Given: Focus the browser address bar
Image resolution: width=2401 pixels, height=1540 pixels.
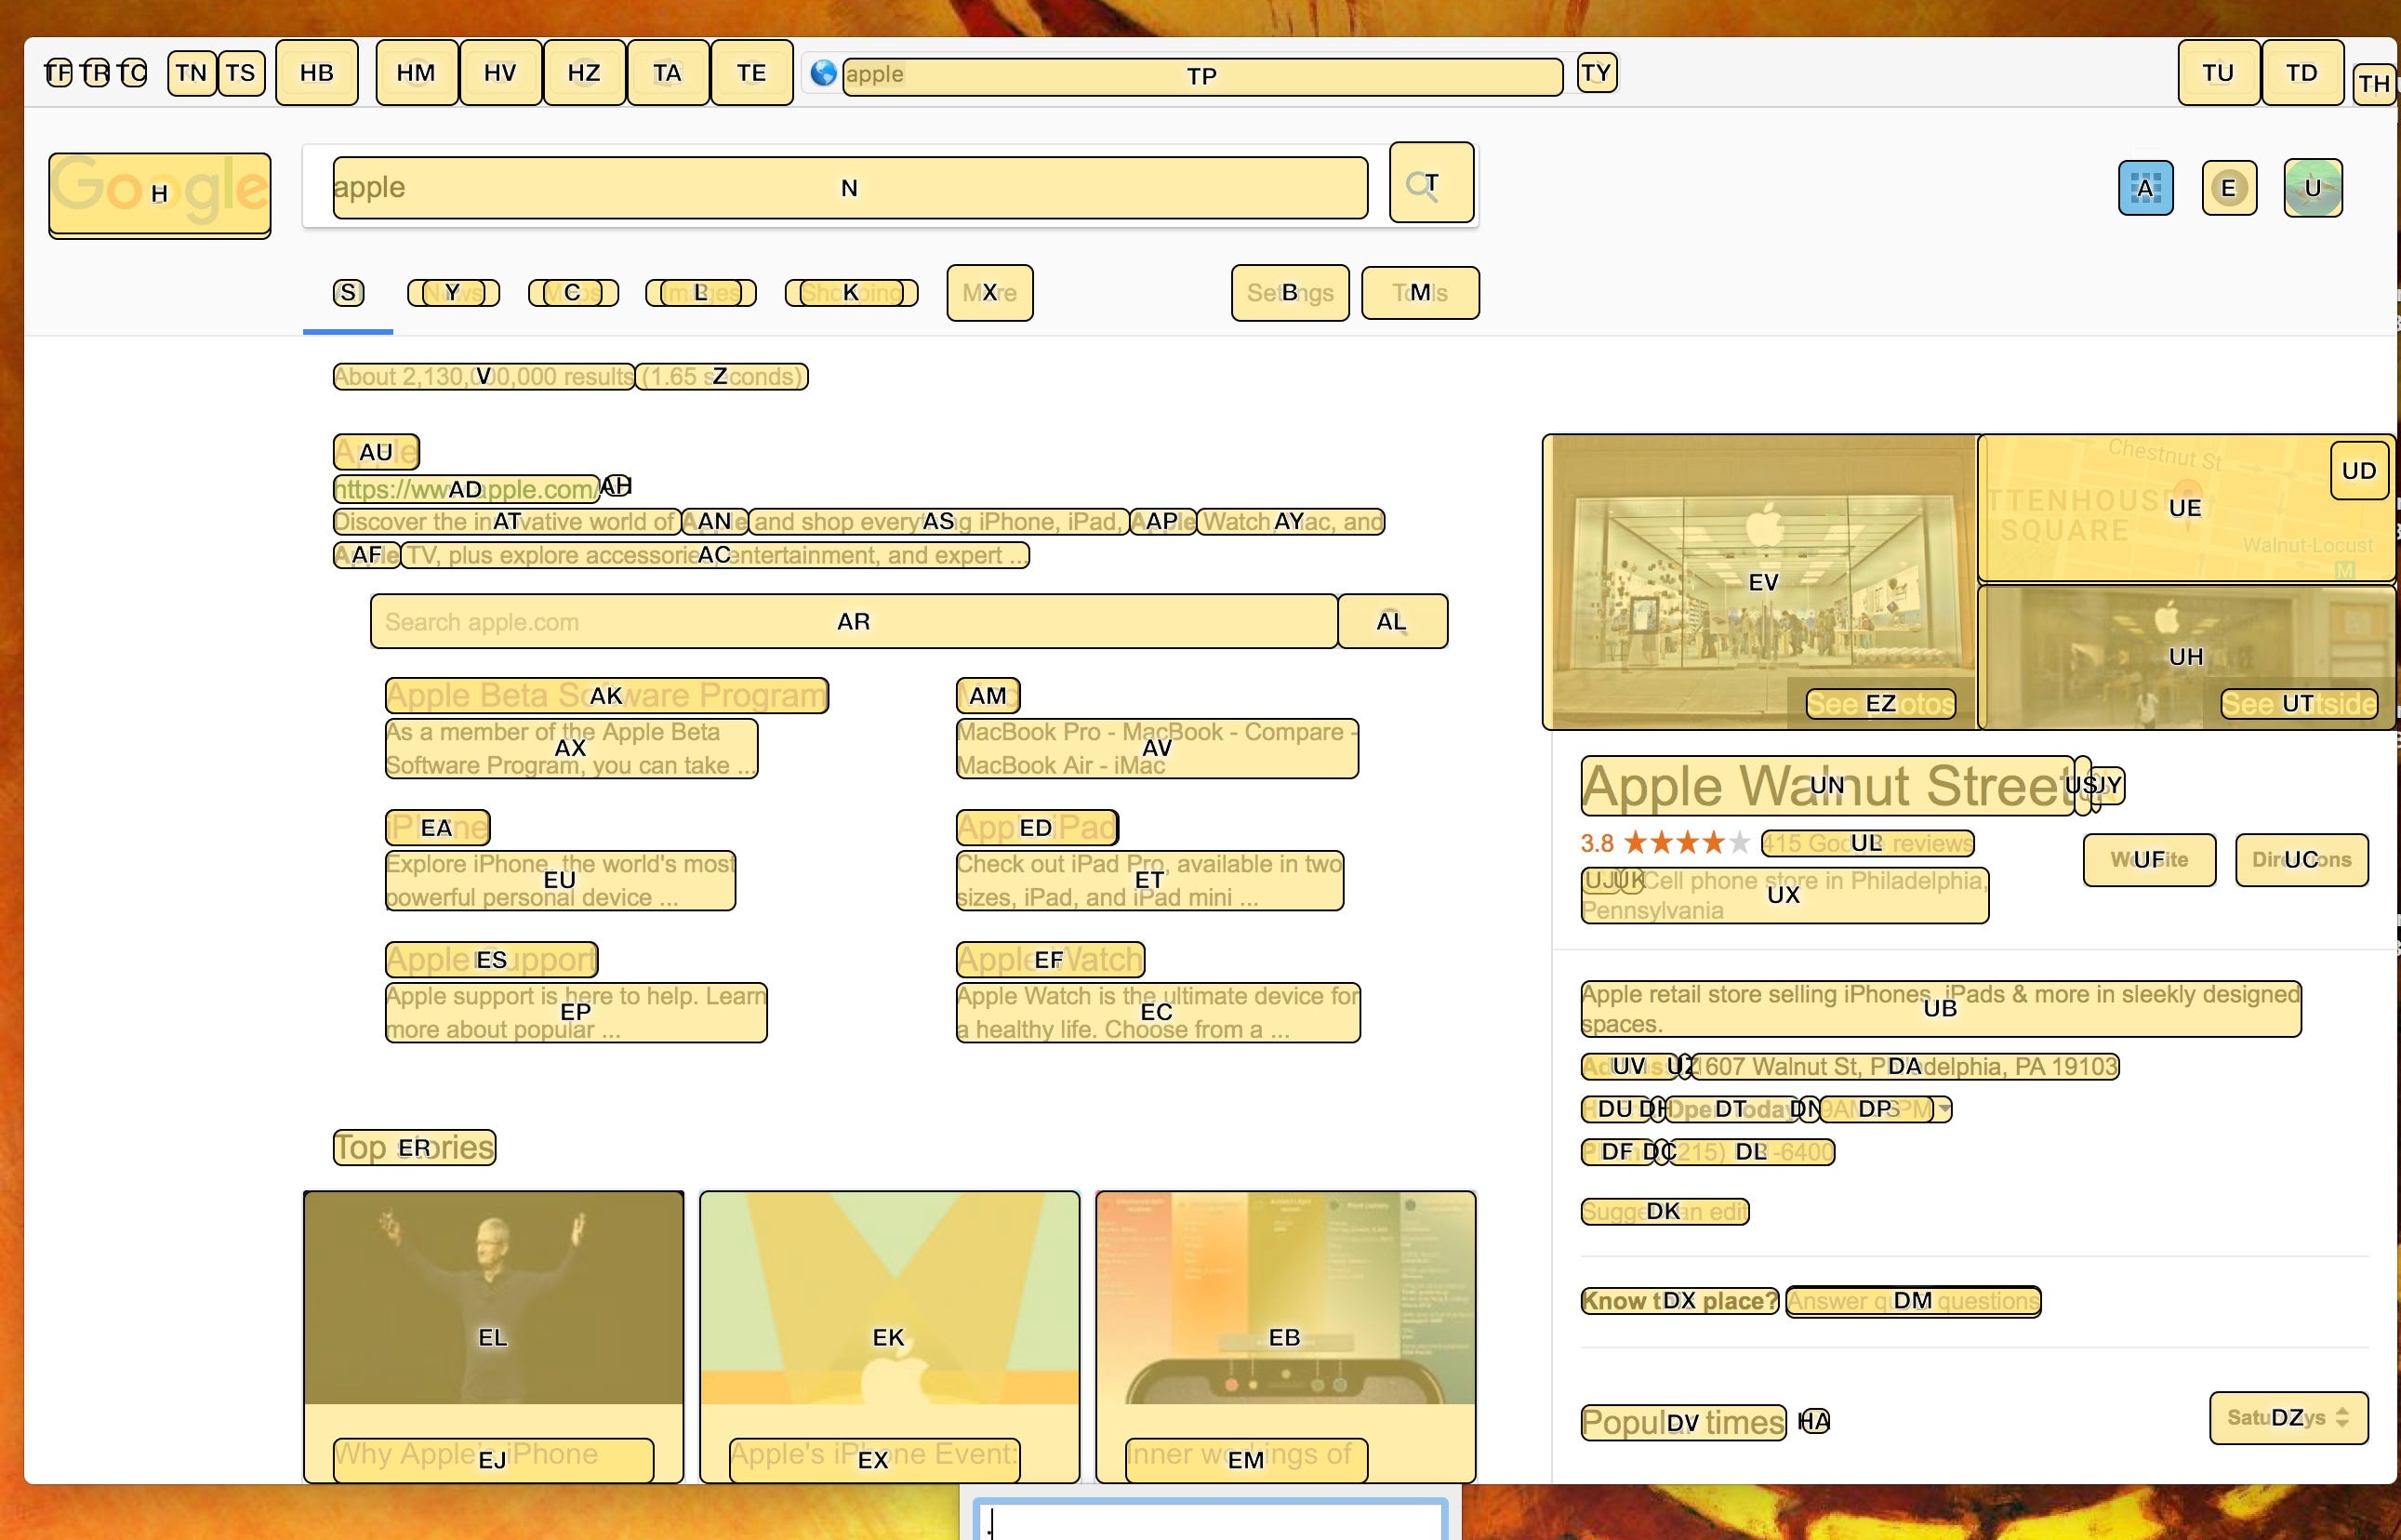Looking at the screenshot, I should (1202, 76).
